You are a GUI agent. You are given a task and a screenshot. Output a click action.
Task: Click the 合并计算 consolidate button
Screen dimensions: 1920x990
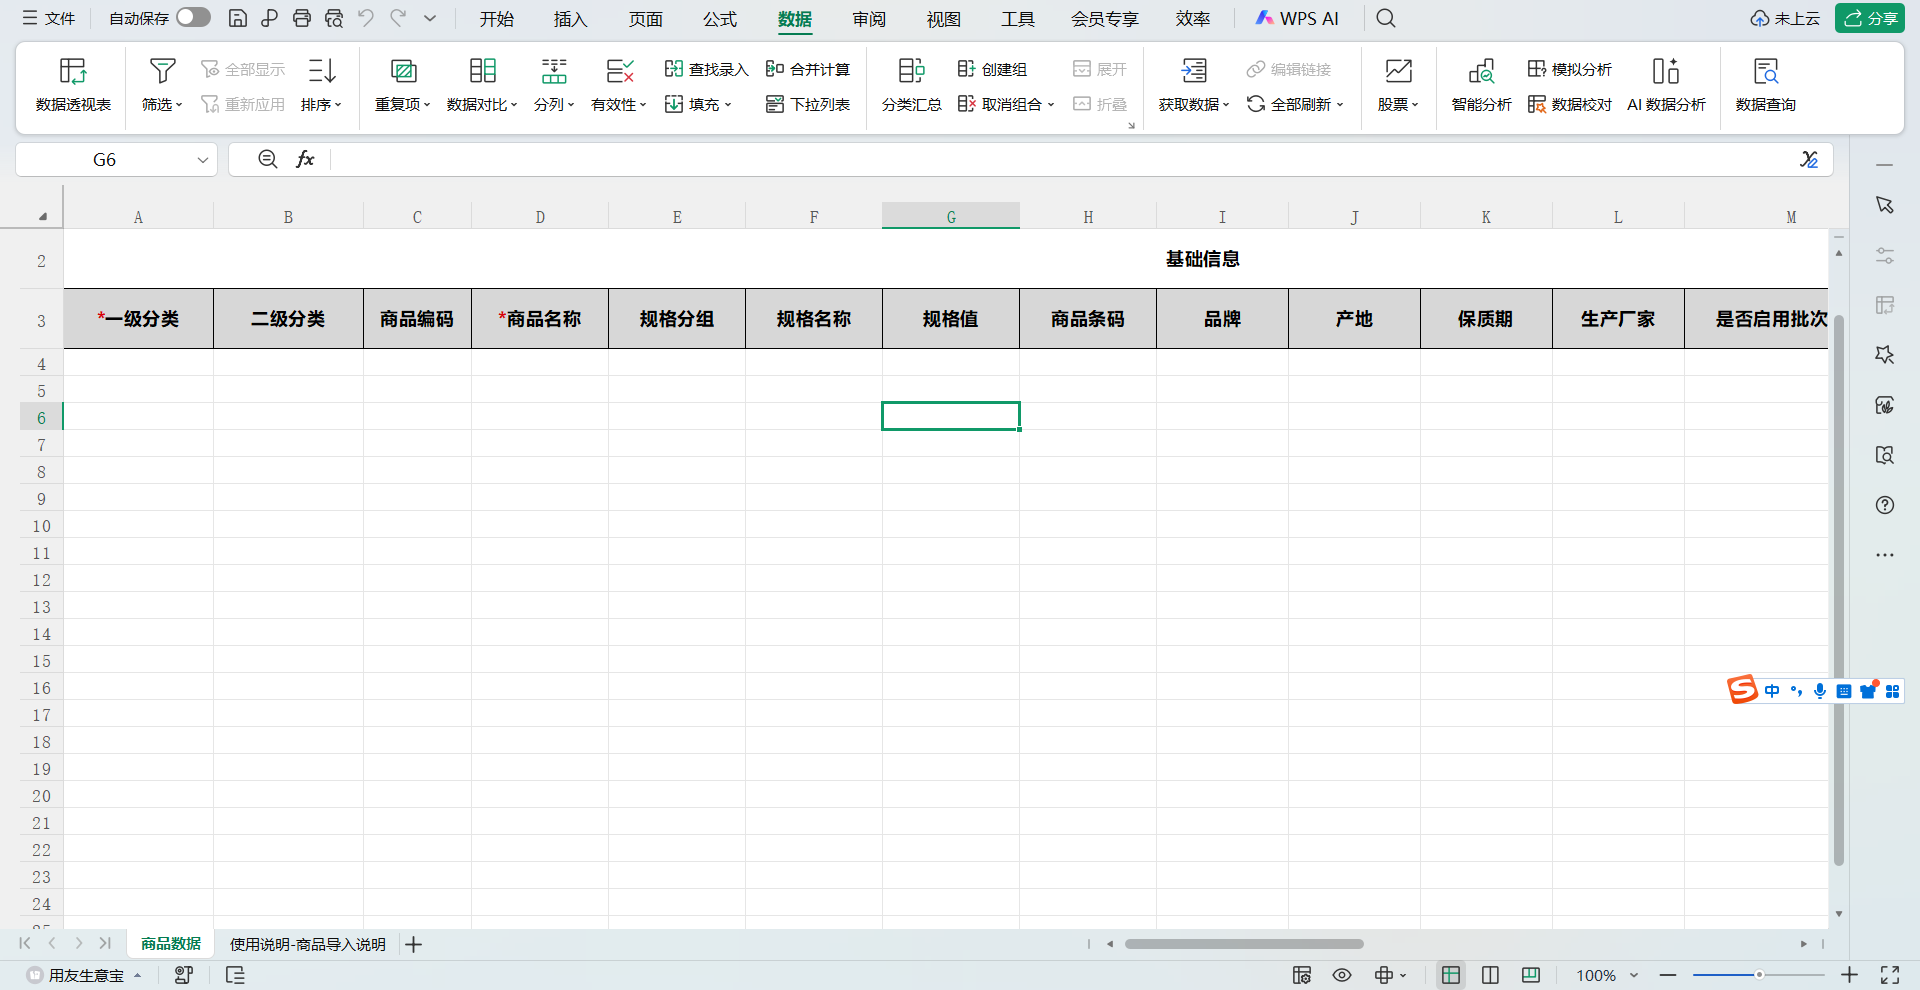808,69
